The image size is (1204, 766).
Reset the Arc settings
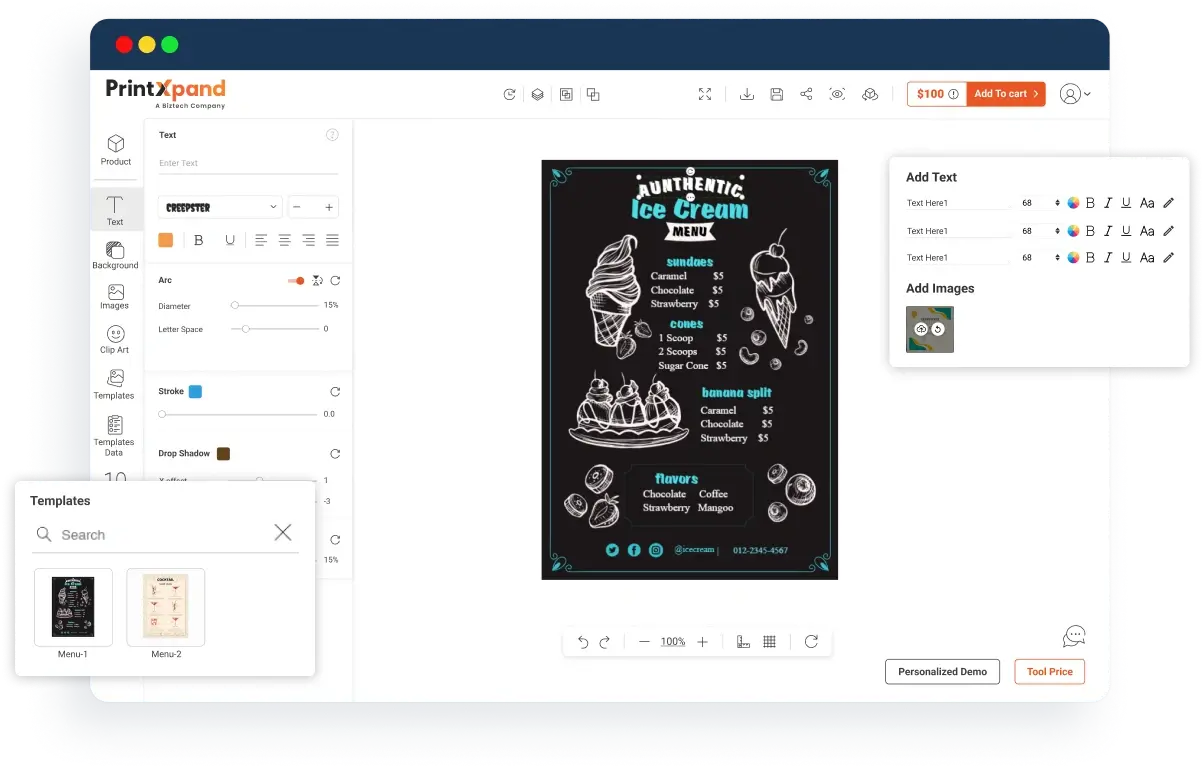[x=335, y=281]
